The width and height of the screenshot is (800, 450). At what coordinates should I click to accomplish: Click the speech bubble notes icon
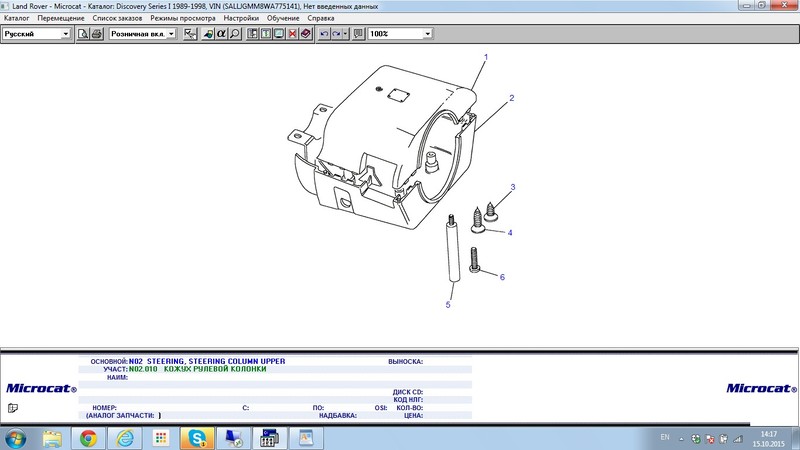[x=358, y=34]
